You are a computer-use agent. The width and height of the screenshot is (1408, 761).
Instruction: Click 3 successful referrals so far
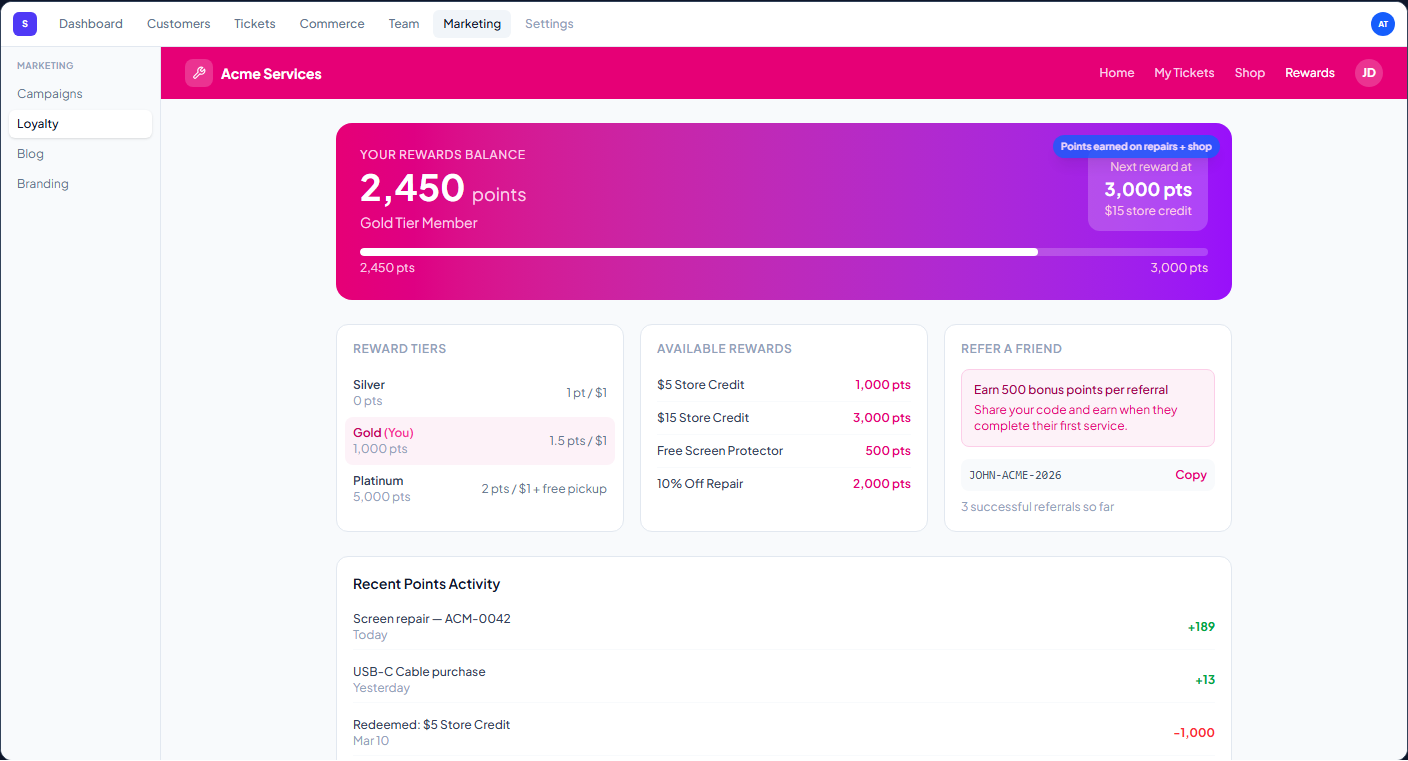pos(1037,507)
